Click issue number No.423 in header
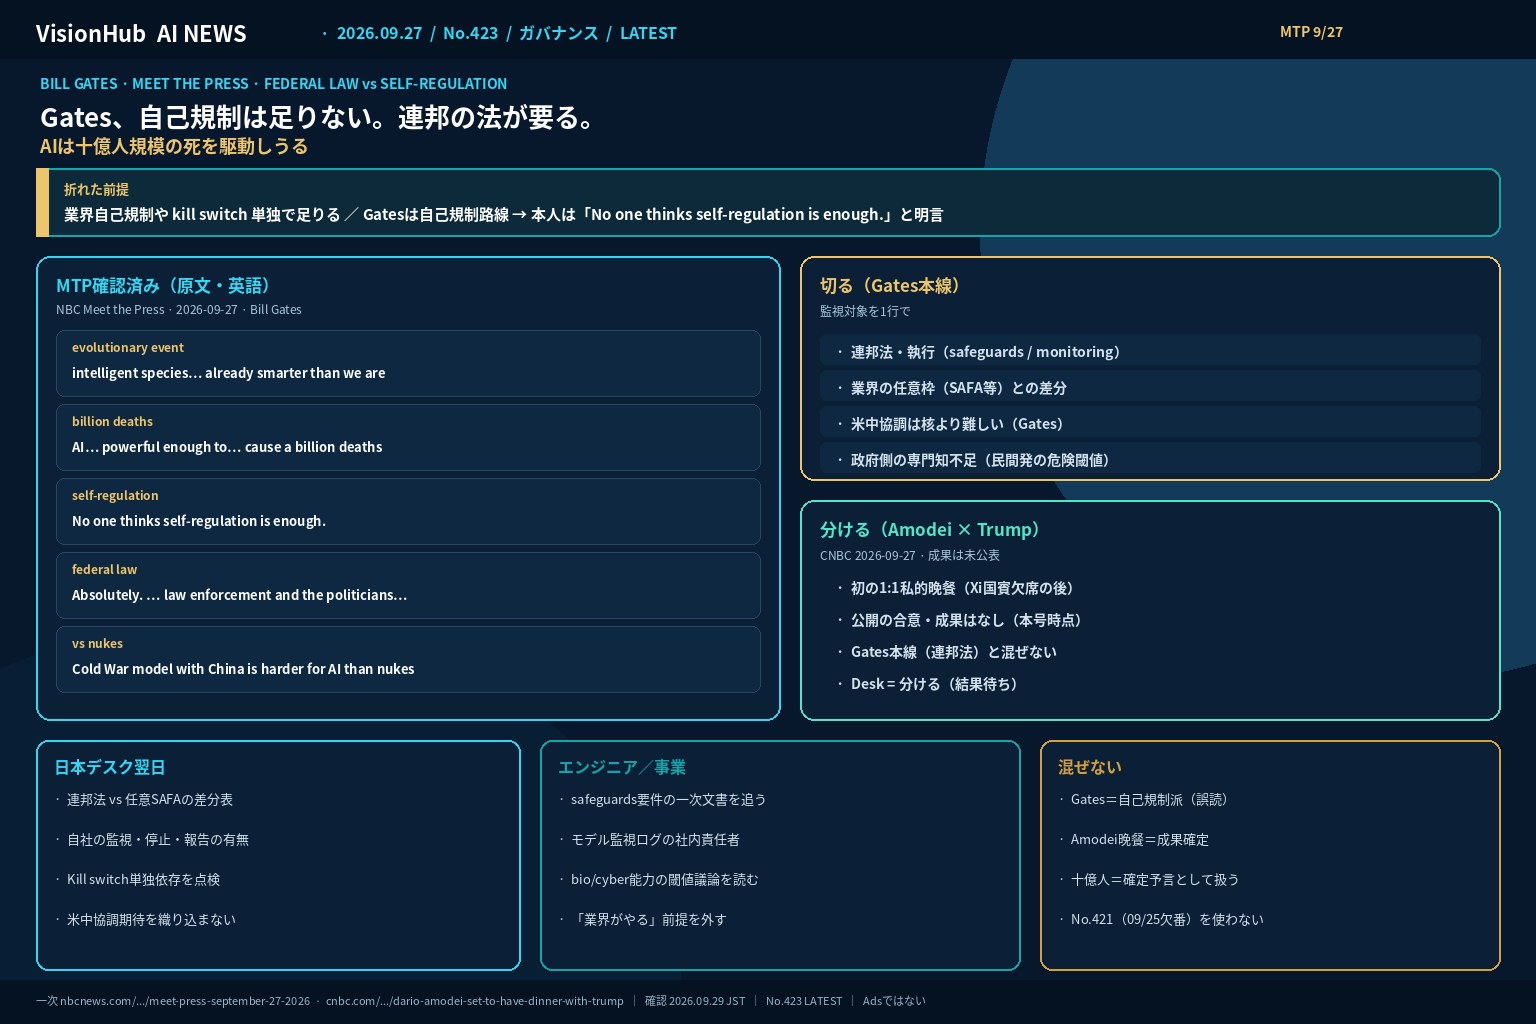Viewport: 1536px width, 1024px height. (470, 33)
